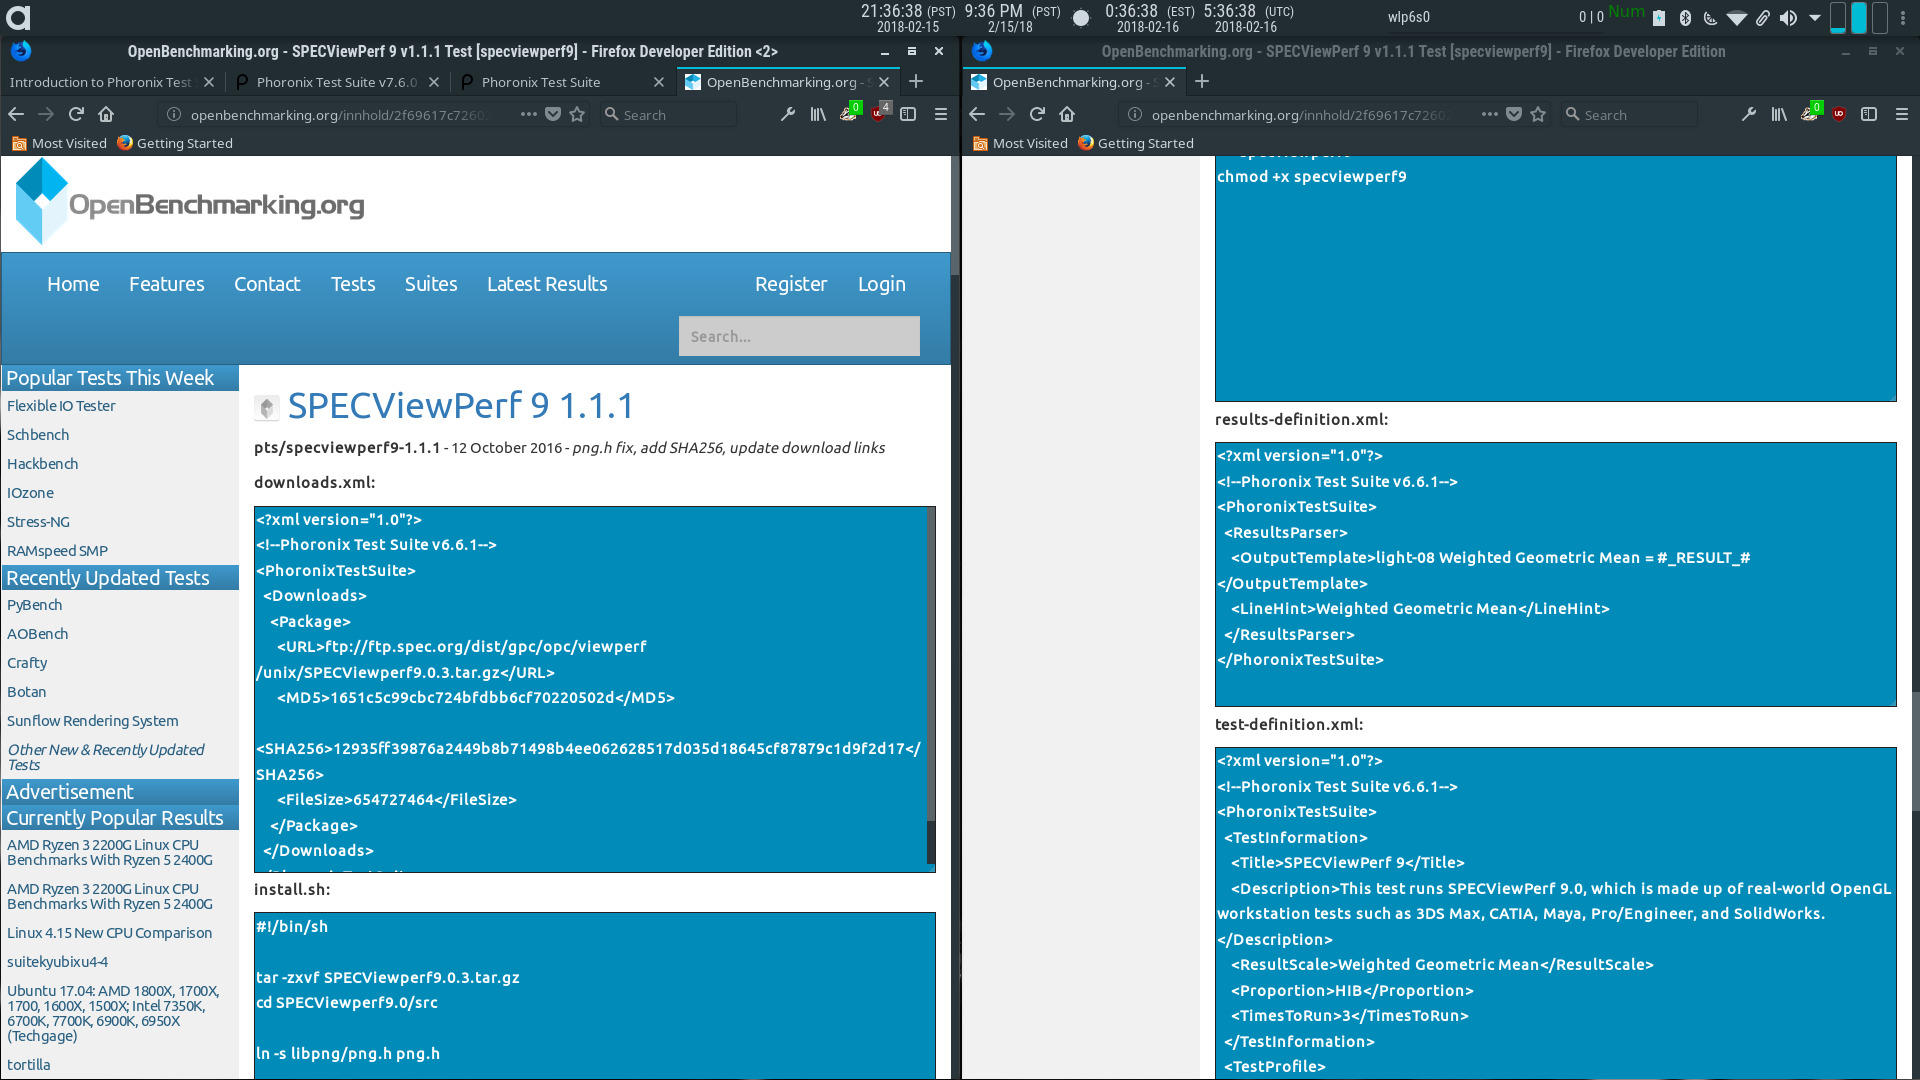Bookmark this page in right Firefox window

click(x=1538, y=115)
